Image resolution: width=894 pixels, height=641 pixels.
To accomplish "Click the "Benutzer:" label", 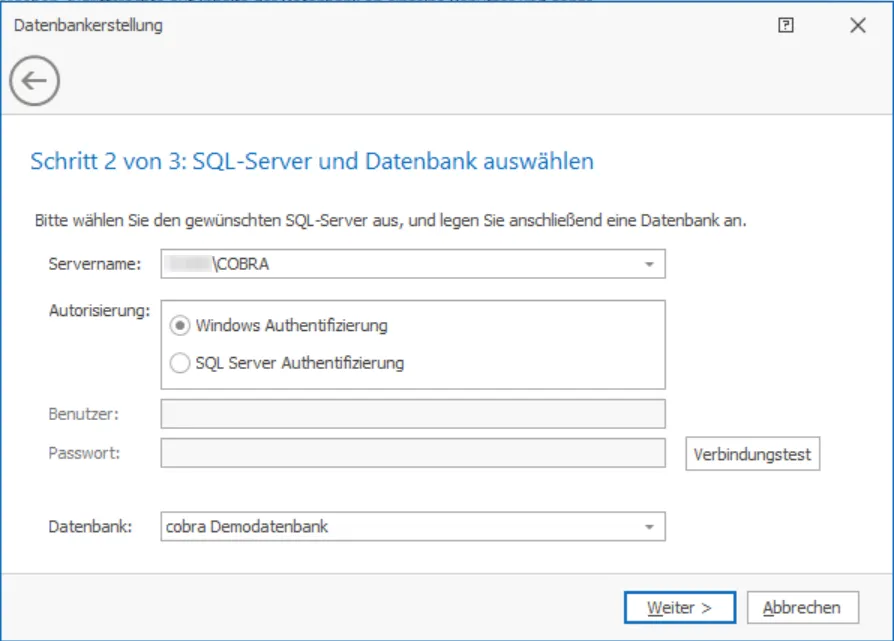I will (84, 414).
